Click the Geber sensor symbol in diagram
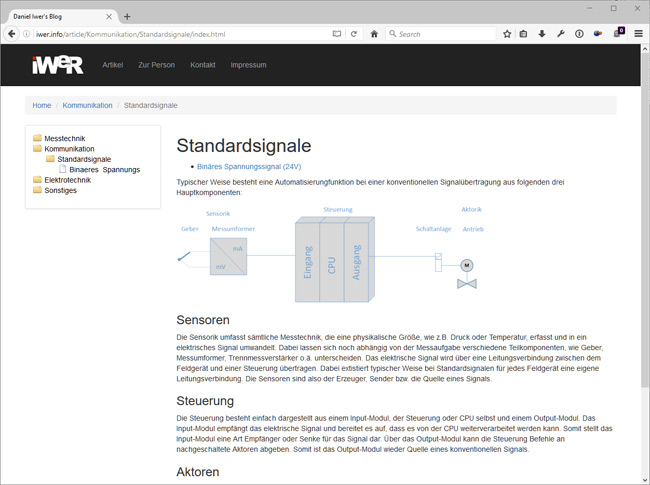This screenshot has width=650, height=485. tap(184, 257)
